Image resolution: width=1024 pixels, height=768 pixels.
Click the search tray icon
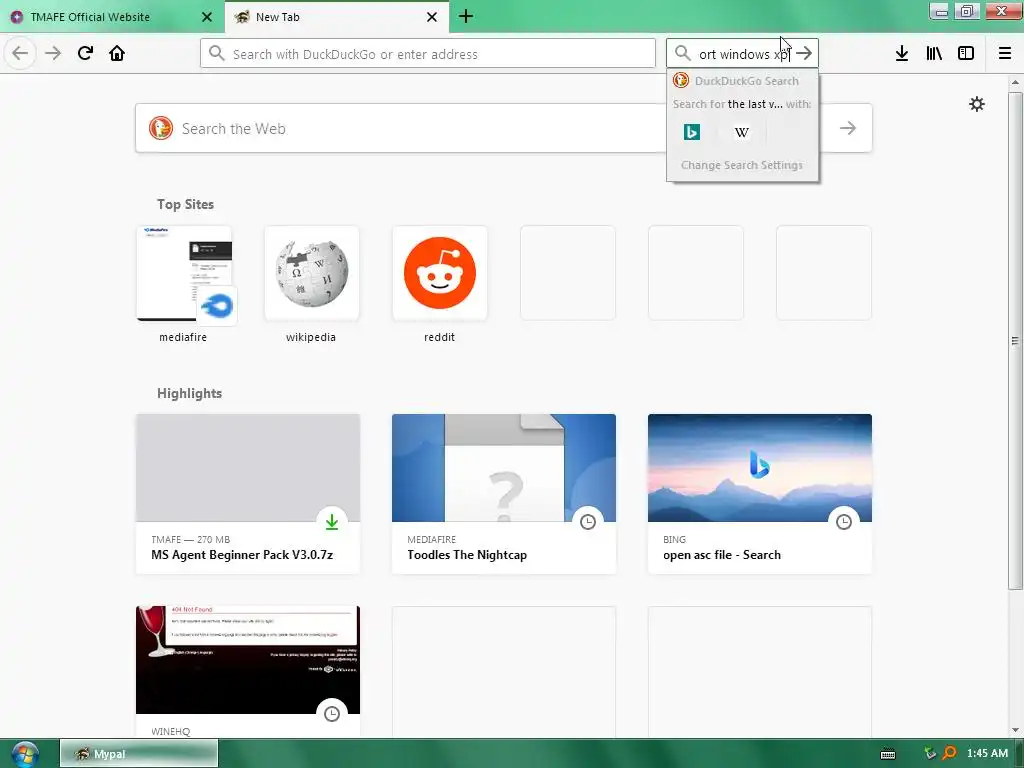pos(949,754)
